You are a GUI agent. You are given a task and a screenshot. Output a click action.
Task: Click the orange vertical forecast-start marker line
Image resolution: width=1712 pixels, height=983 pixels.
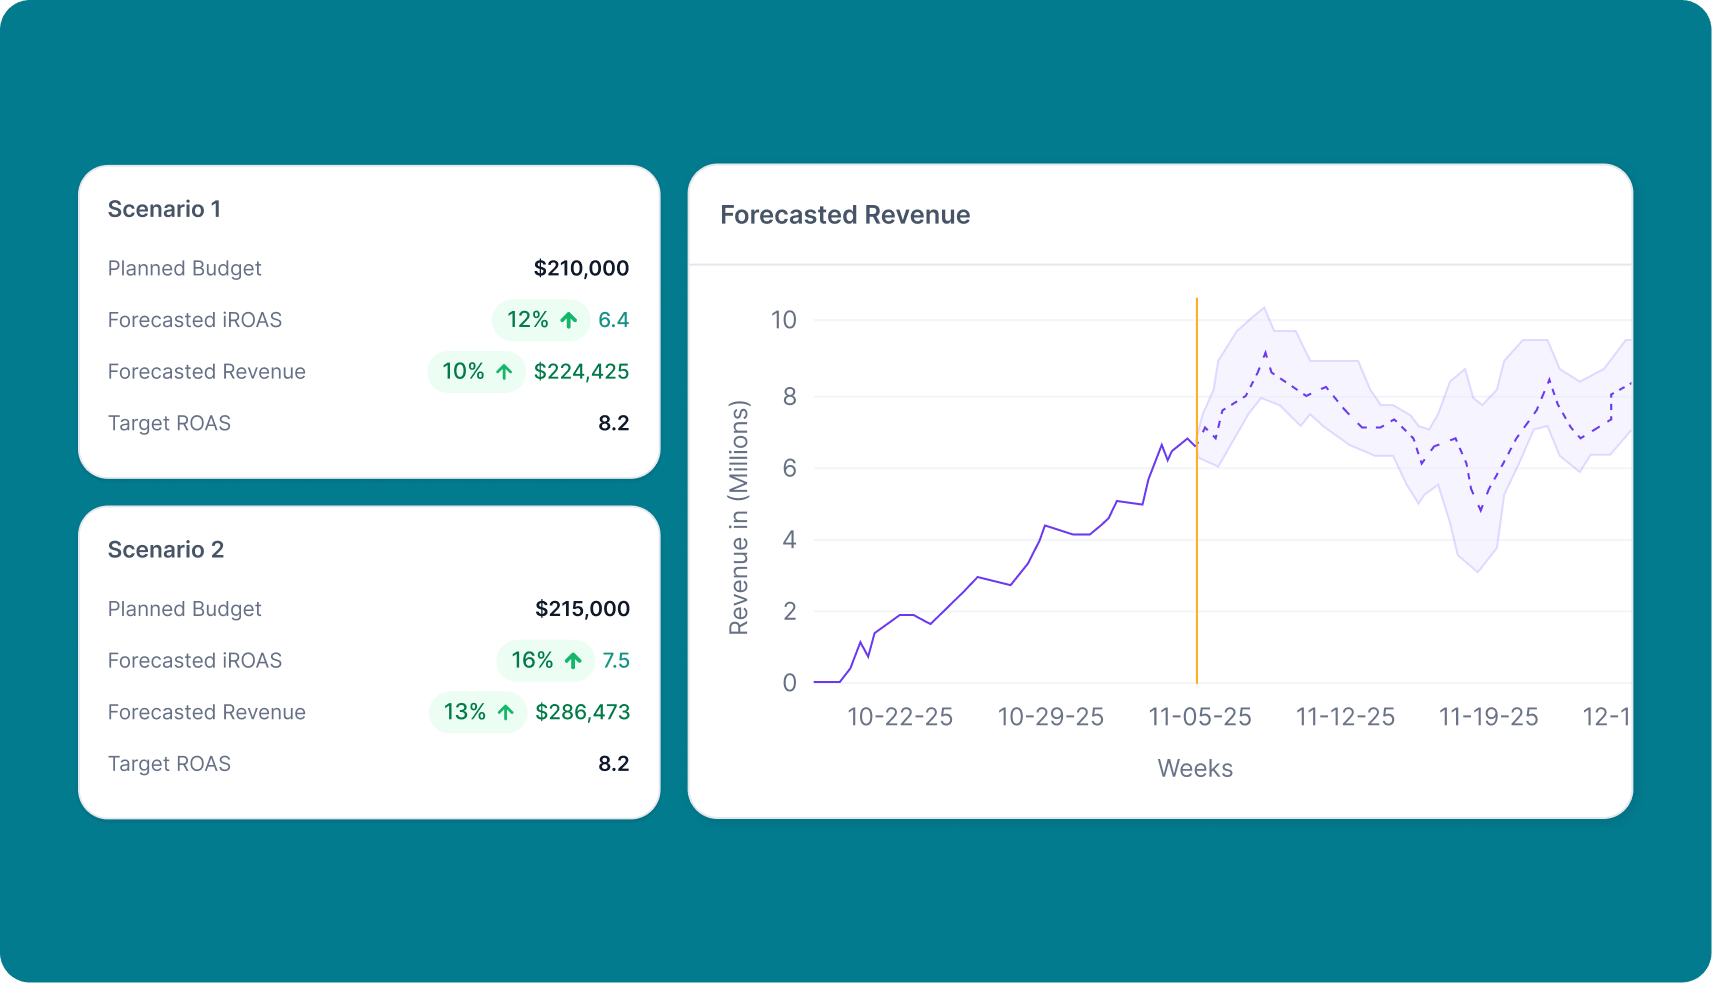pyautogui.click(x=1197, y=550)
